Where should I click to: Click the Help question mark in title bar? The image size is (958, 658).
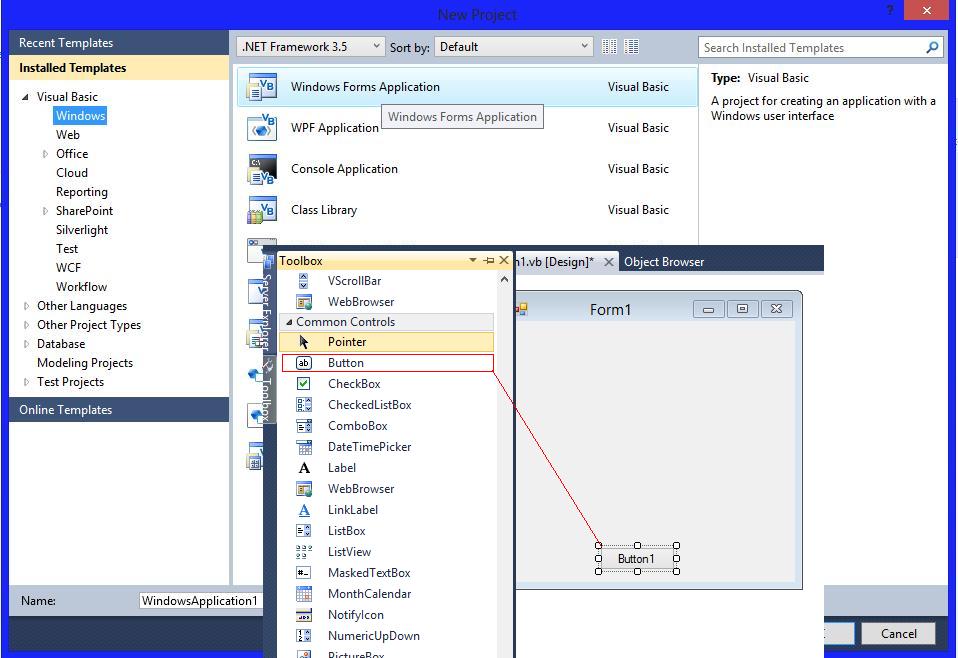tap(890, 10)
